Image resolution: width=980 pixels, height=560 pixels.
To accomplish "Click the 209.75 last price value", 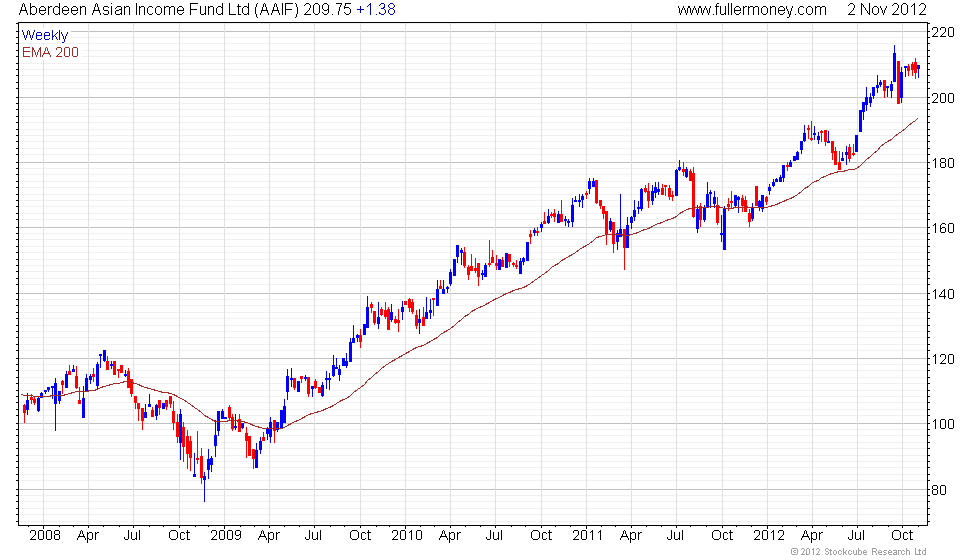I will [x=328, y=9].
